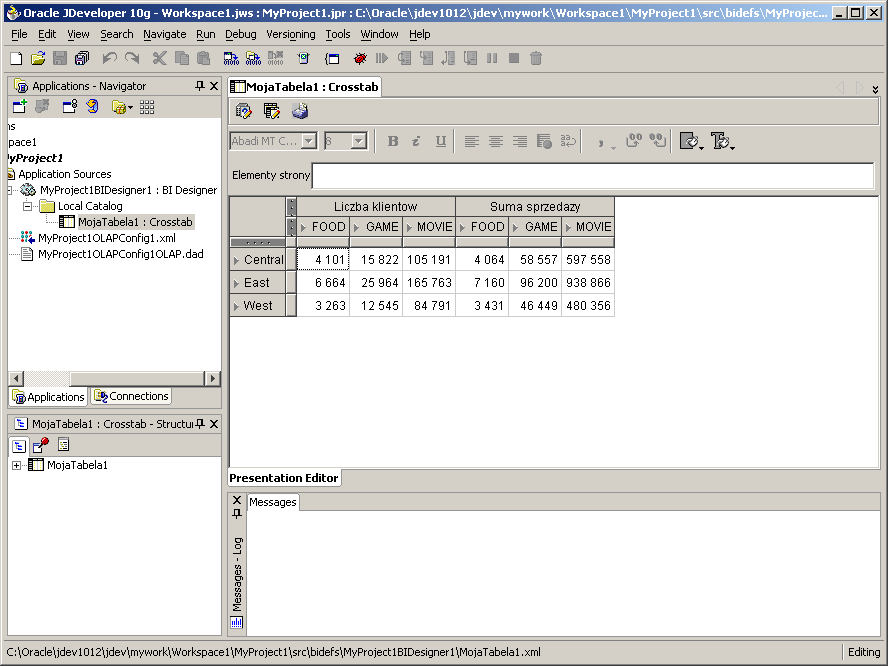Select the Presentation Editor tab
888x666 pixels.
point(284,478)
